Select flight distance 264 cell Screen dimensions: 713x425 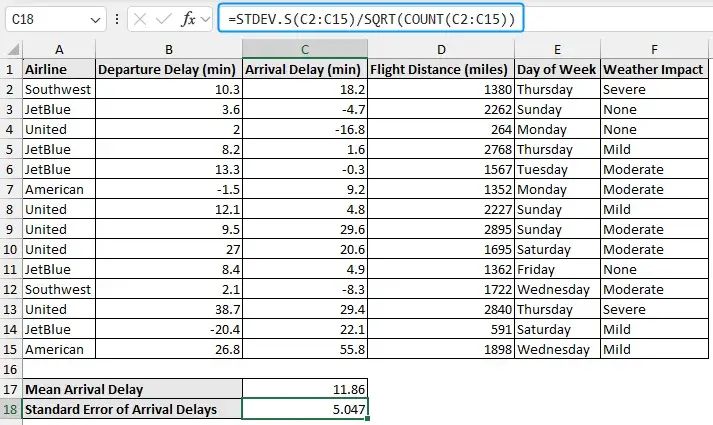pyautogui.click(x=441, y=129)
